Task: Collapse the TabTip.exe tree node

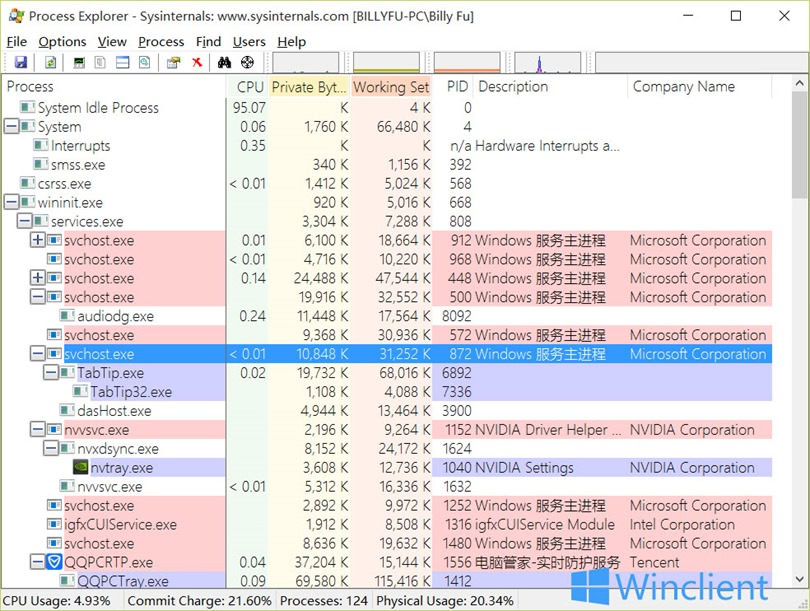Action: tap(51, 372)
